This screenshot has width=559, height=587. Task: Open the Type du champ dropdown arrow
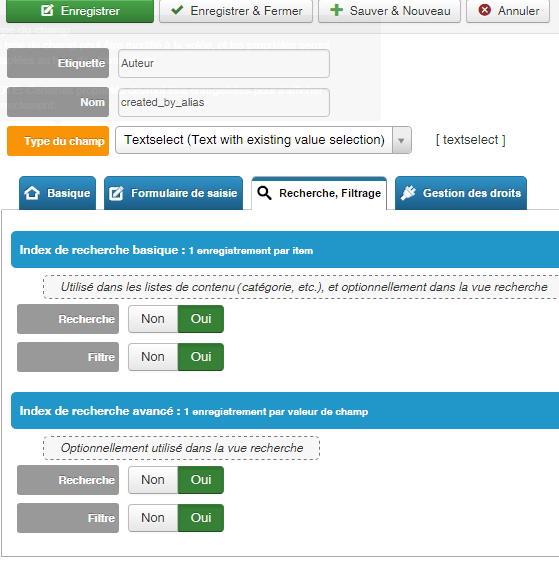click(401, 140)
